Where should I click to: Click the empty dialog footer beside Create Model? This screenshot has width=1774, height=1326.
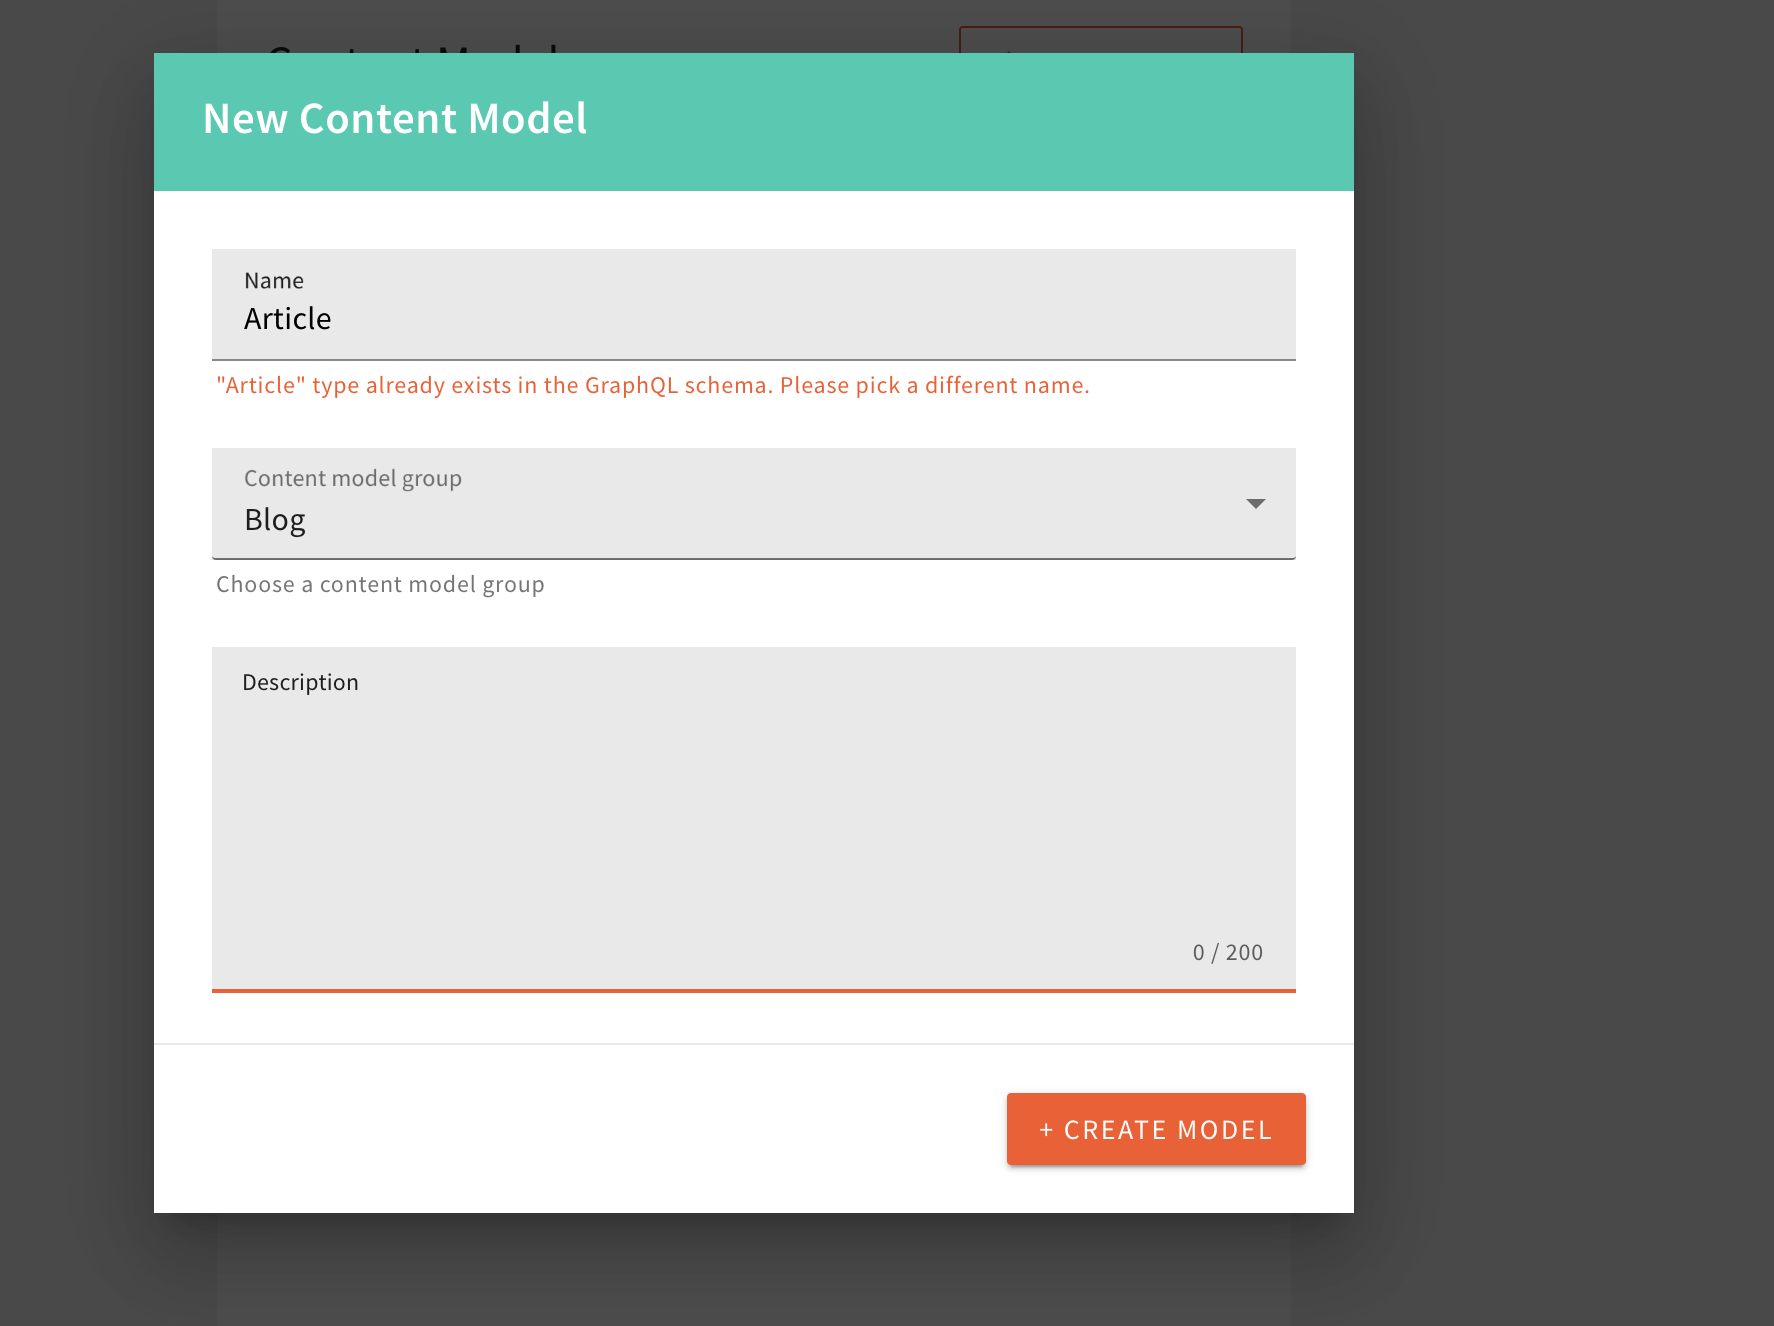click(x=580, y=1129)
